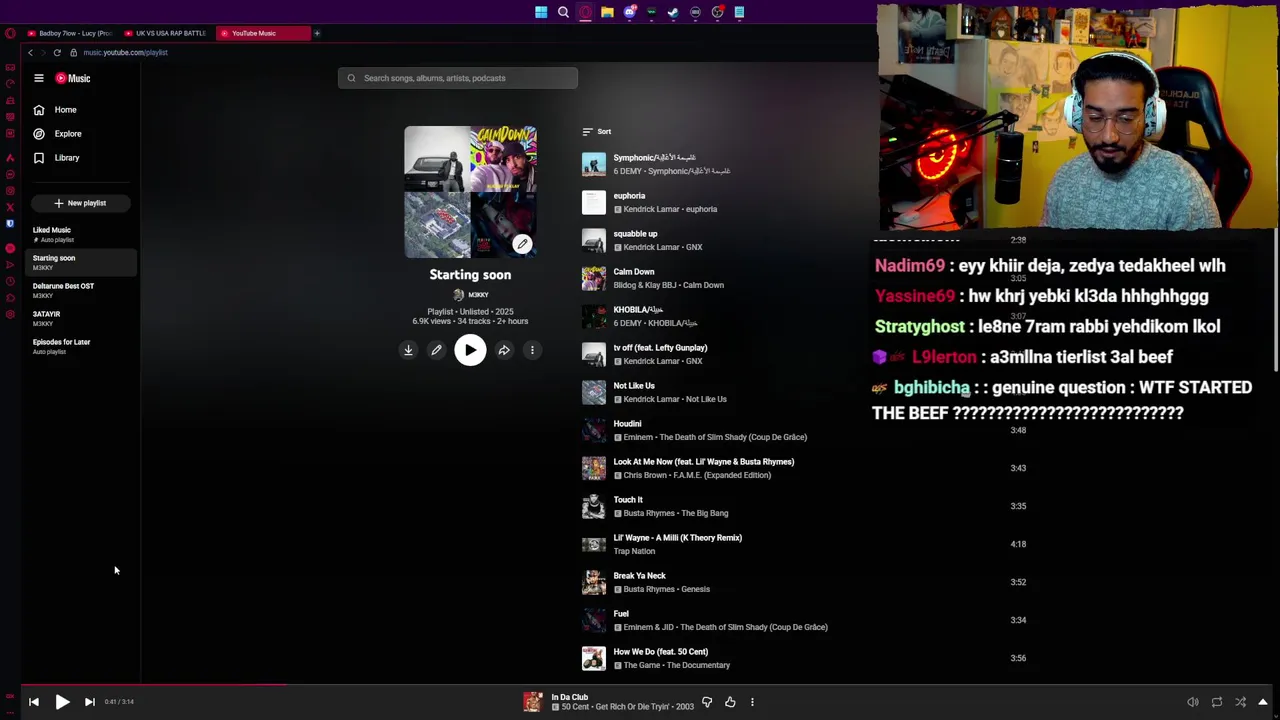Open Instagram in the Opera sidebar

(10, 190)
